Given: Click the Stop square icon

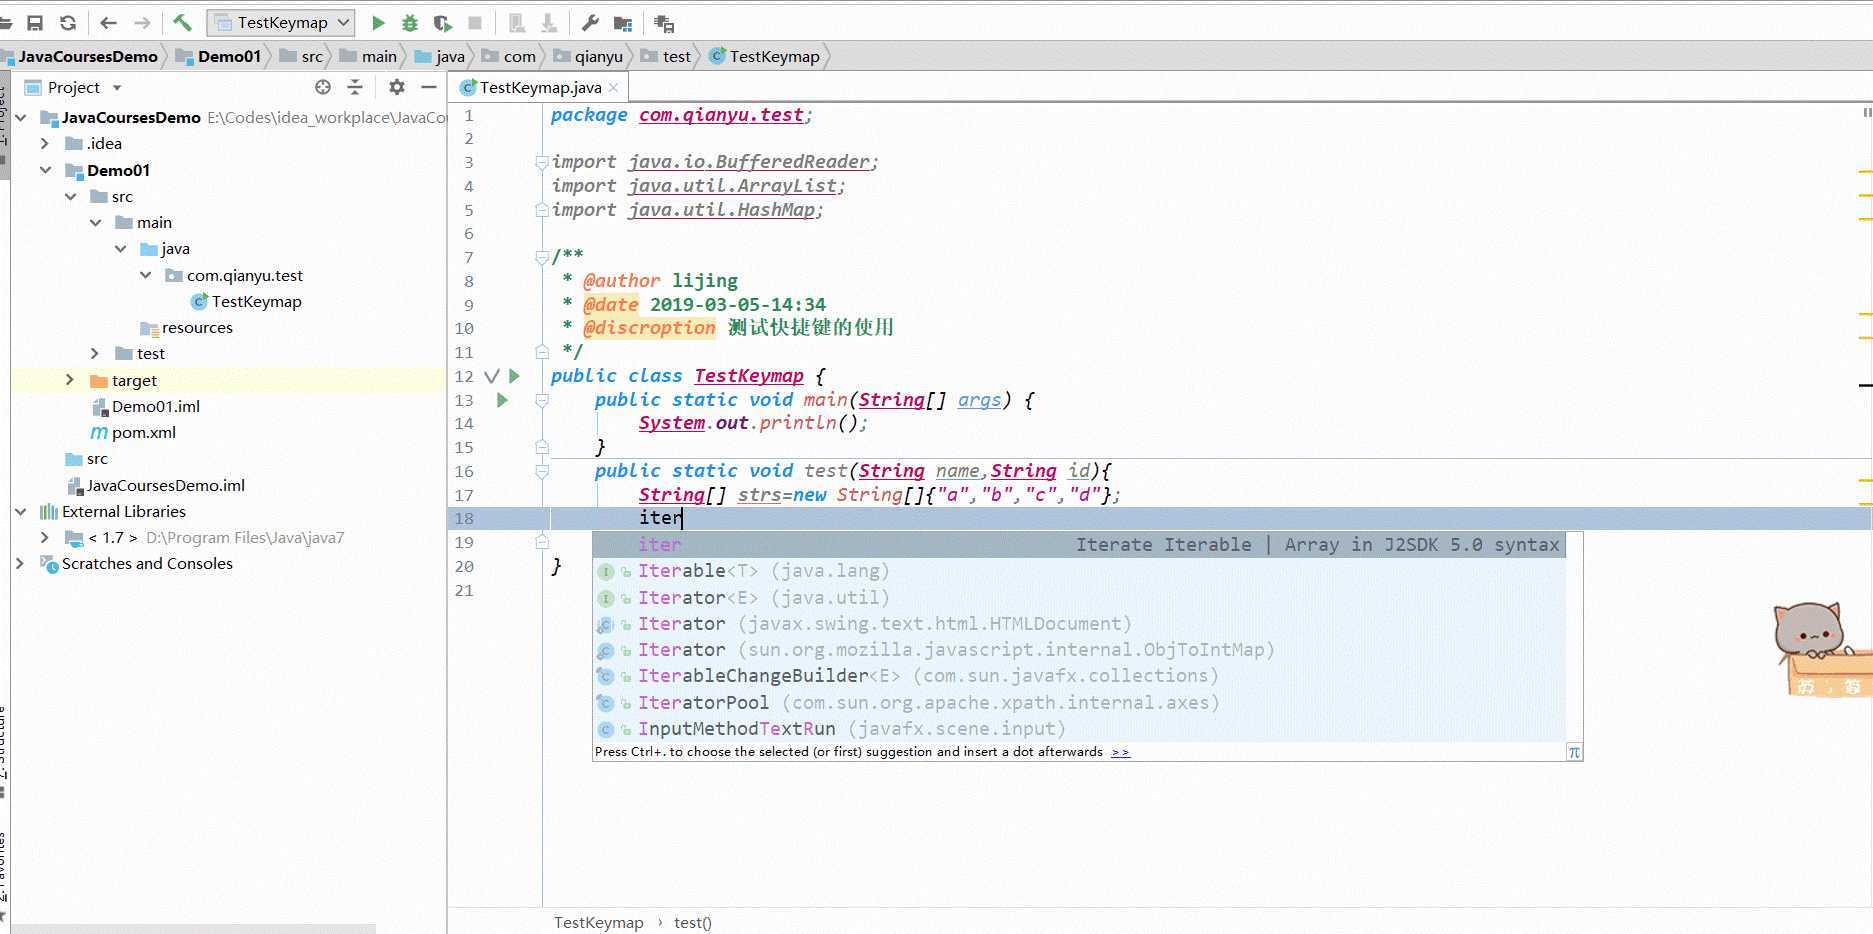Looking at the screenshot, I should tap(475, 22).
